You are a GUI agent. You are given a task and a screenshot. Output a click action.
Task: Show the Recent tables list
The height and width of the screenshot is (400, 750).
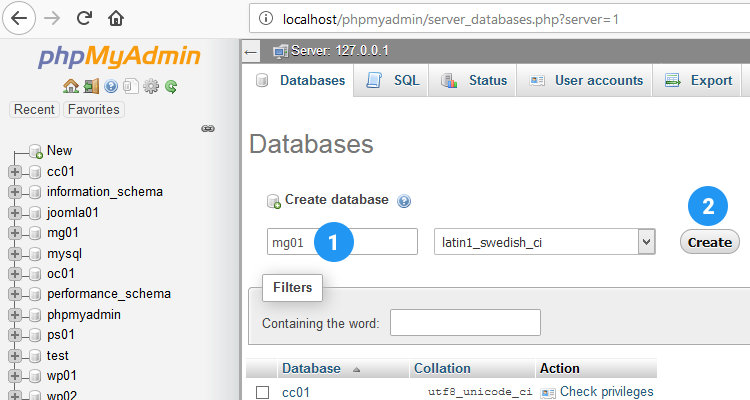tap(34, 110)
